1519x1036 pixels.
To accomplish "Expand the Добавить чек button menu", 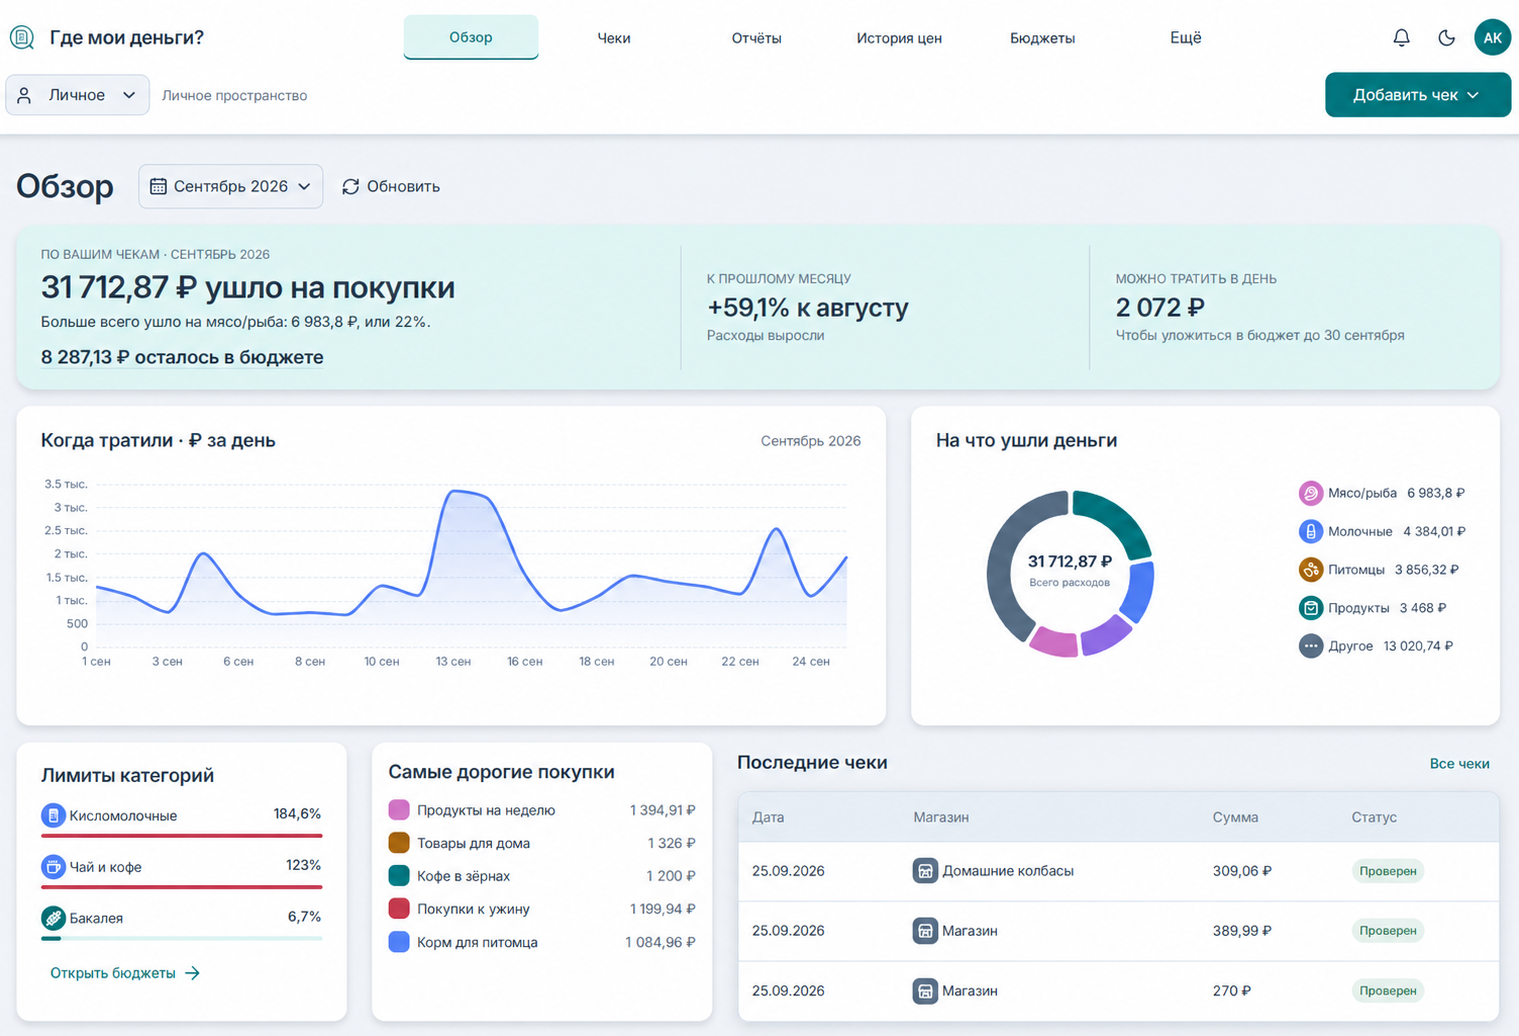I will pos(1417,95).
